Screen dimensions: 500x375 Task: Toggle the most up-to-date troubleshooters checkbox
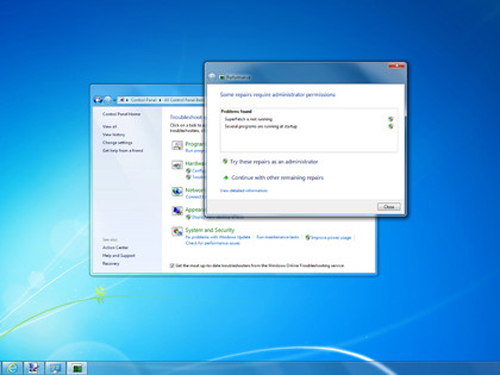click(x=172, y=266)
